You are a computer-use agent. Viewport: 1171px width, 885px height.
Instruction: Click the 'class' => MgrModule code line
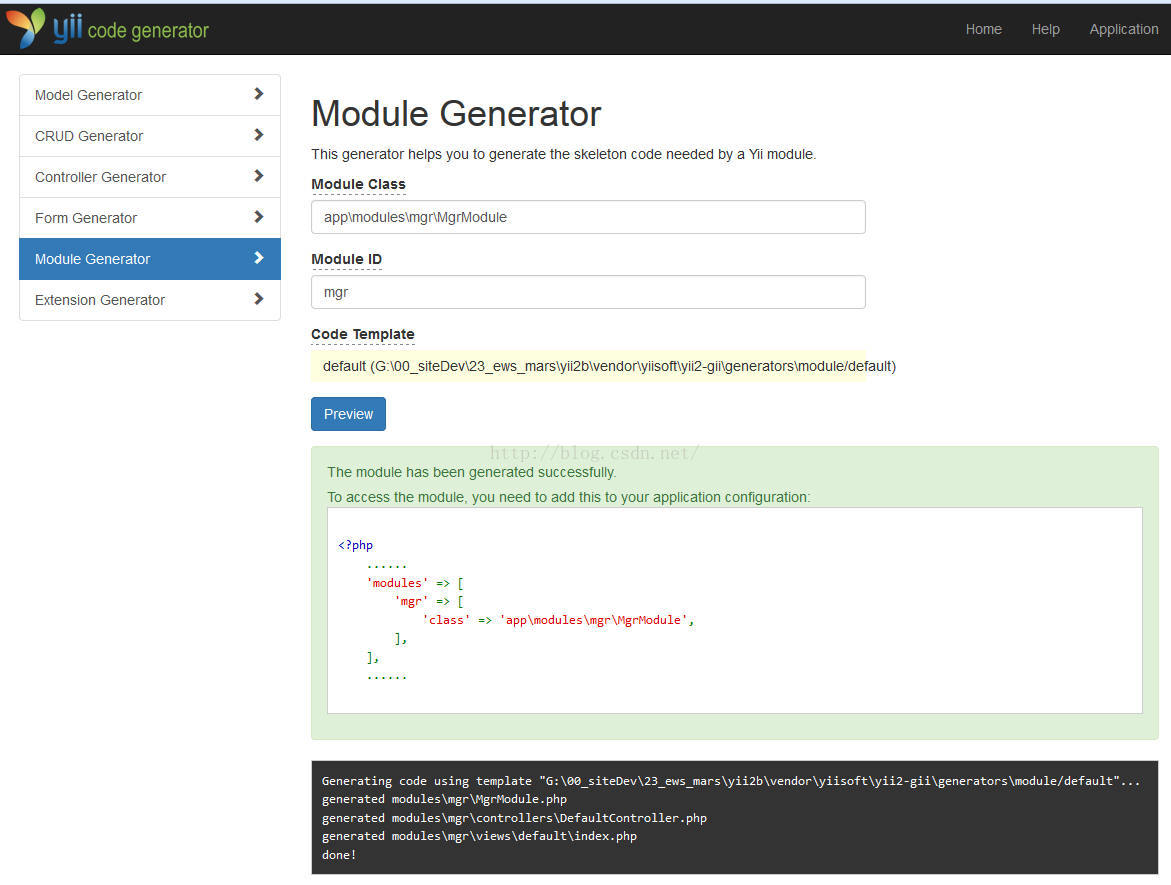point(559,620)
